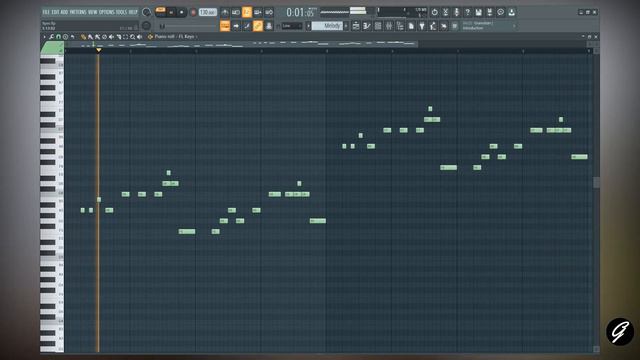Select the Delete tool in piano roll toolbar
The image size is (640, 360).
[x=104, y=37]
